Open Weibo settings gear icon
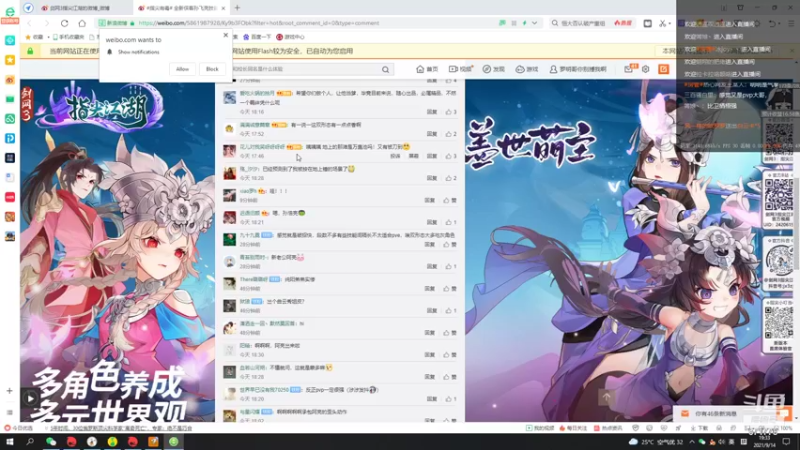This screenshot has height=450, width=800. pyautogui.click(x=645, y=69)
